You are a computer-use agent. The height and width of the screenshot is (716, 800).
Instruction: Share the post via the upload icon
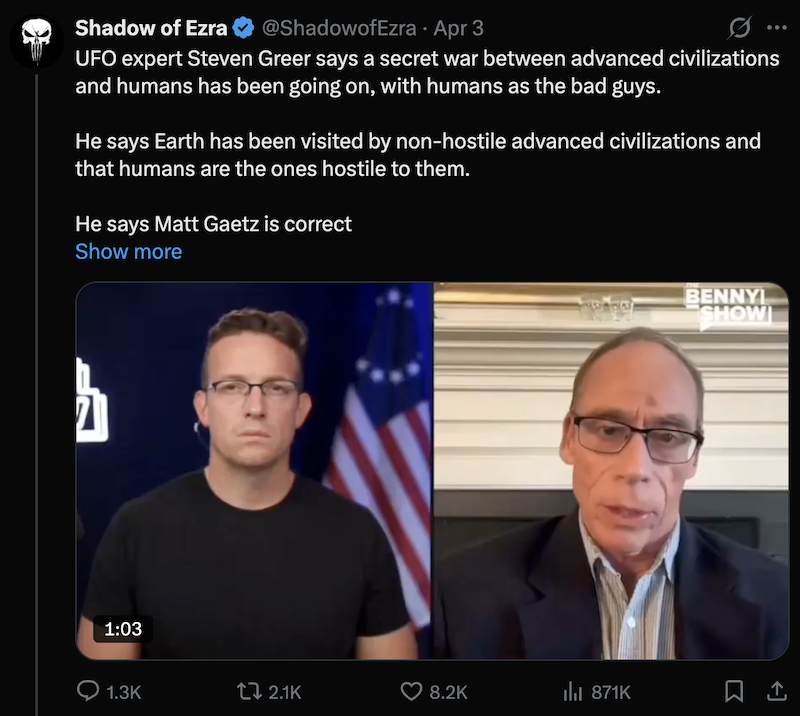tap(779, 691)
